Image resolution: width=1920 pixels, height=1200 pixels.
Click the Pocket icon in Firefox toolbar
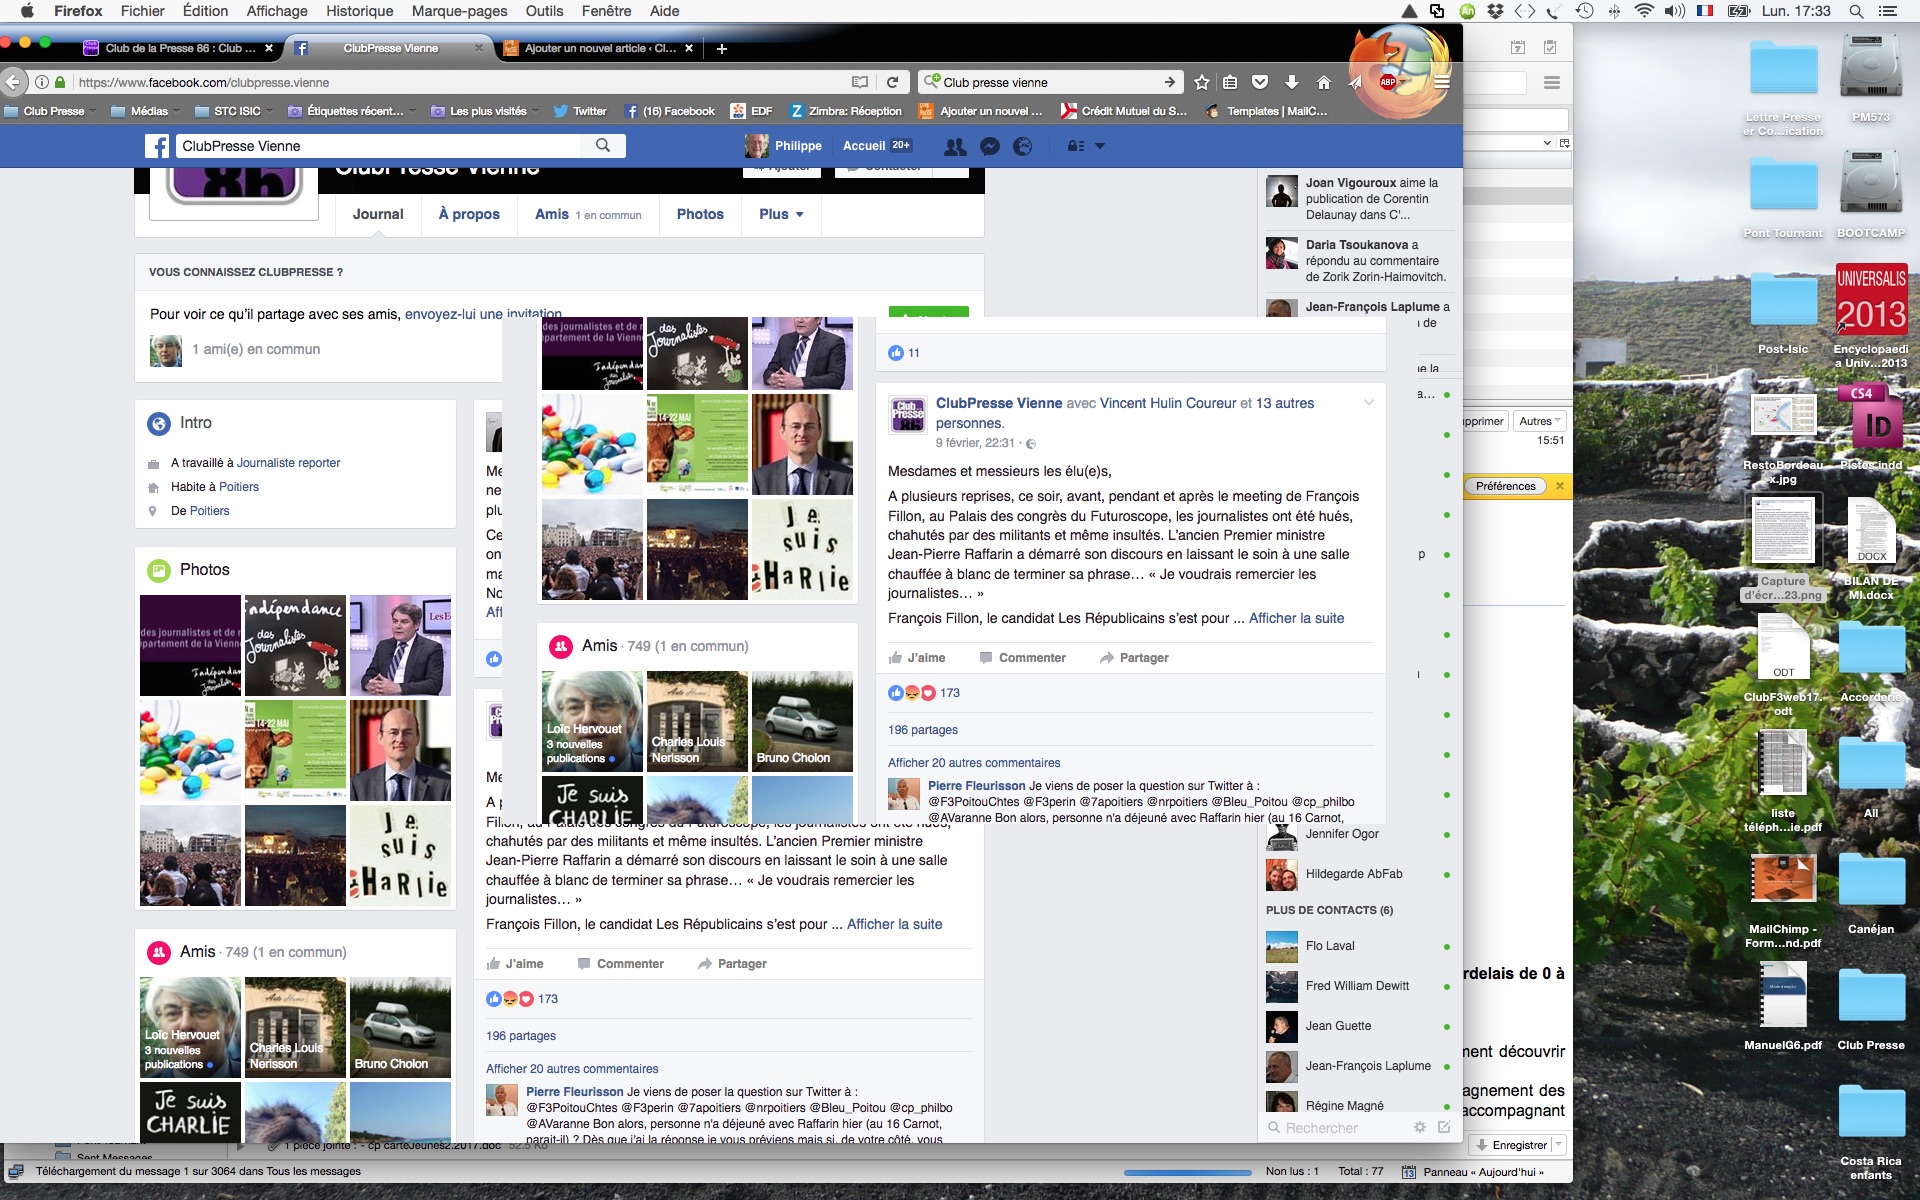coord(1260,82)
